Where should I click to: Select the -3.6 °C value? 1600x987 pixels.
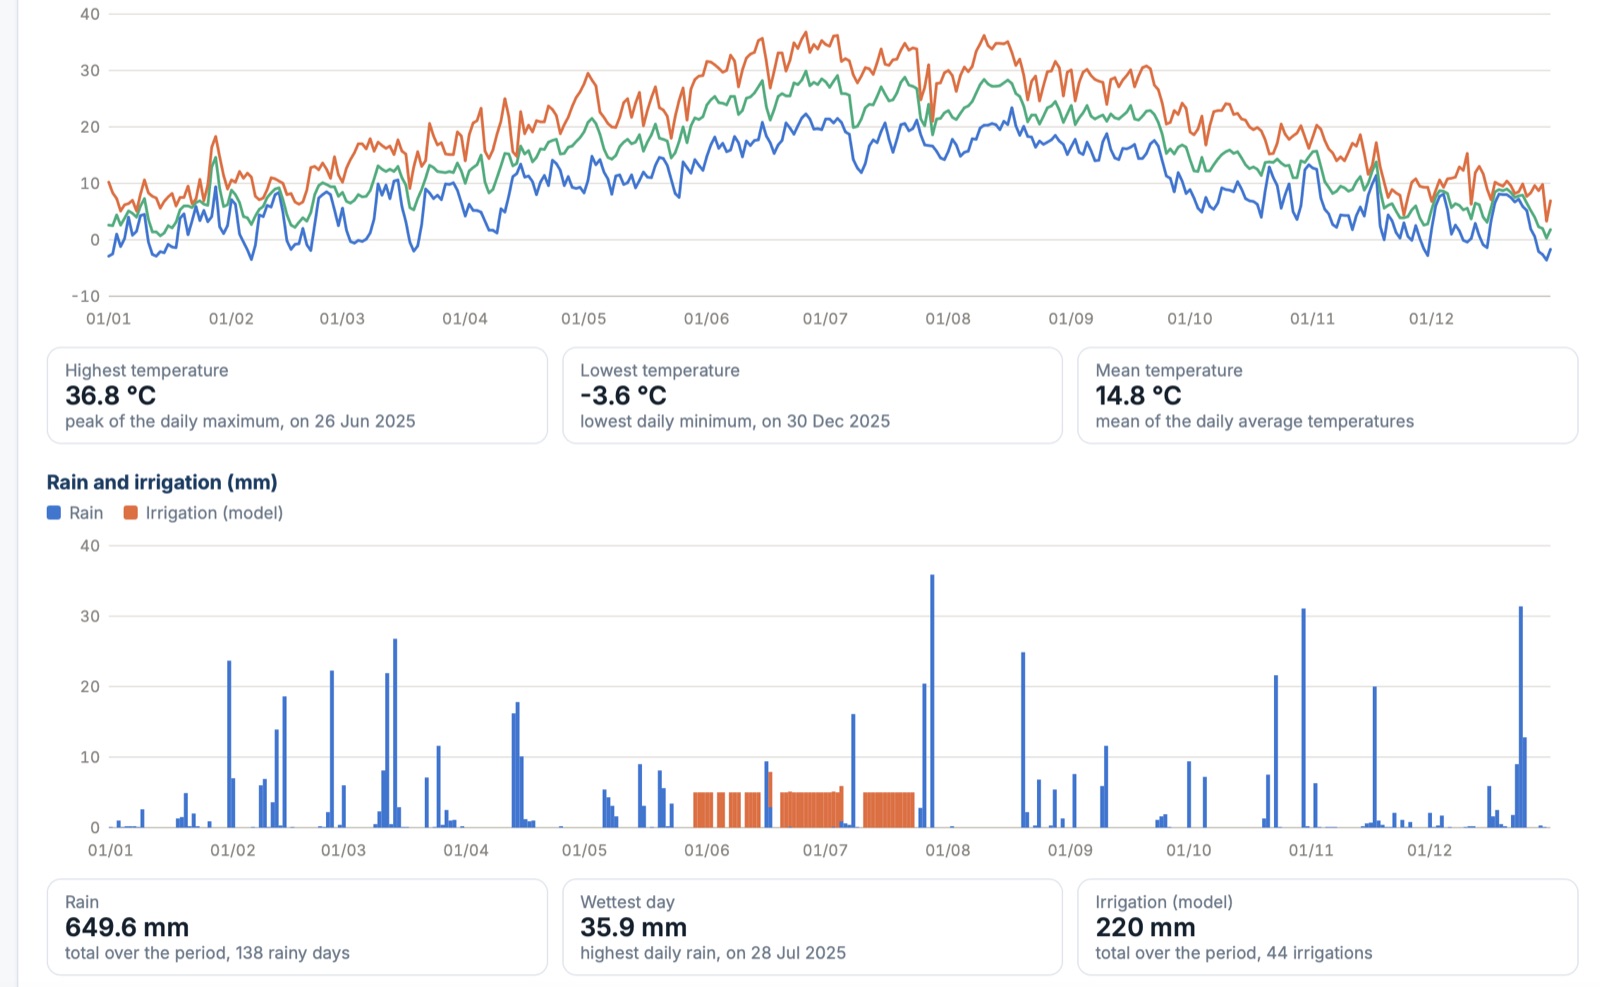click(623, 396)
